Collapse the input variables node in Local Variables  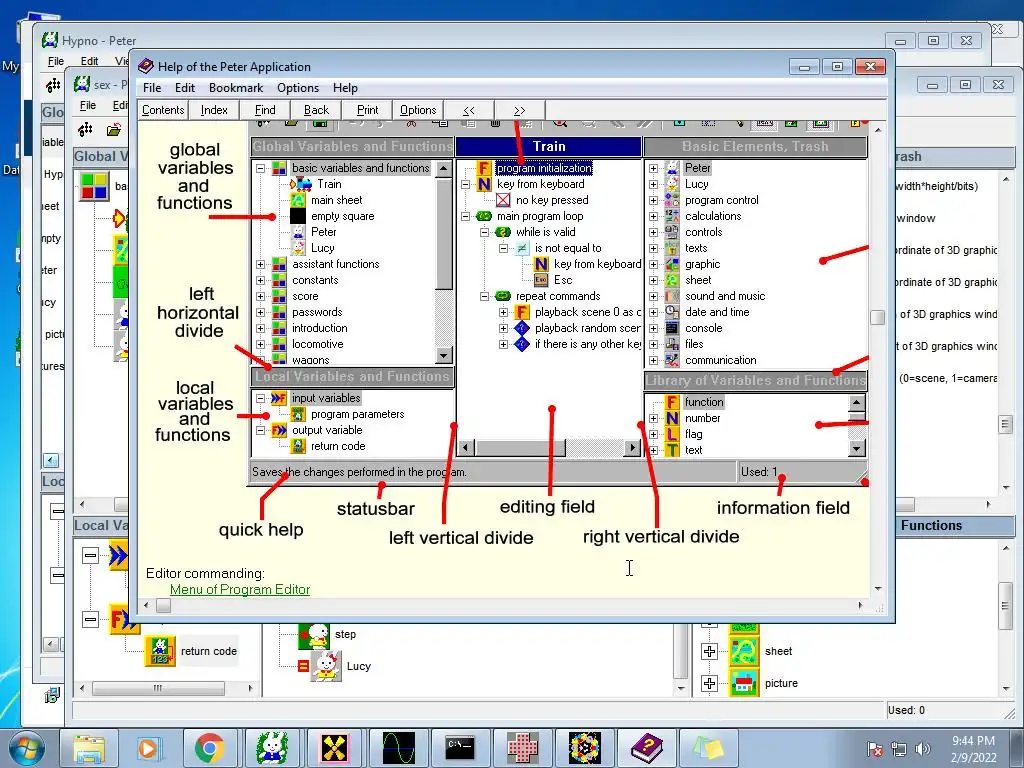90,556
